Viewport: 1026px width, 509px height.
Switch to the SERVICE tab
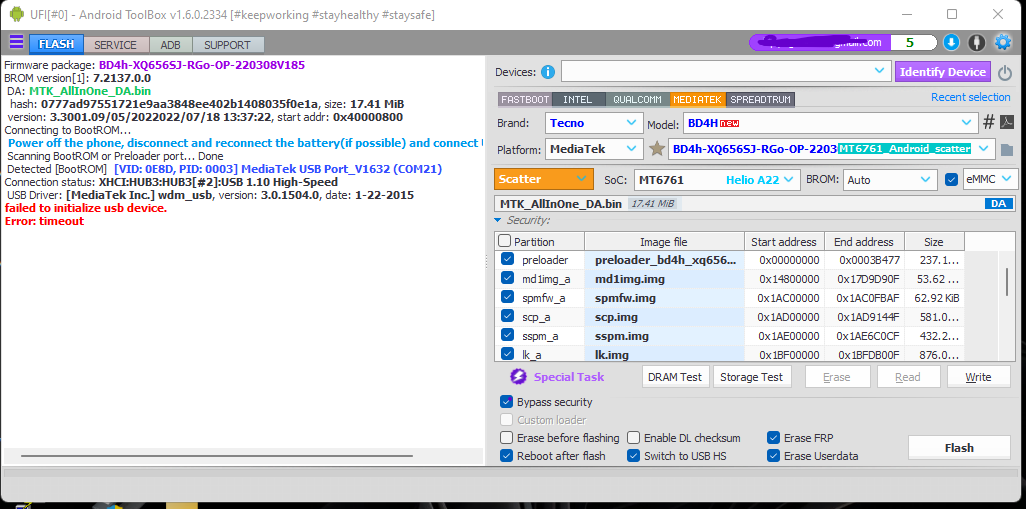coord(115,44)
